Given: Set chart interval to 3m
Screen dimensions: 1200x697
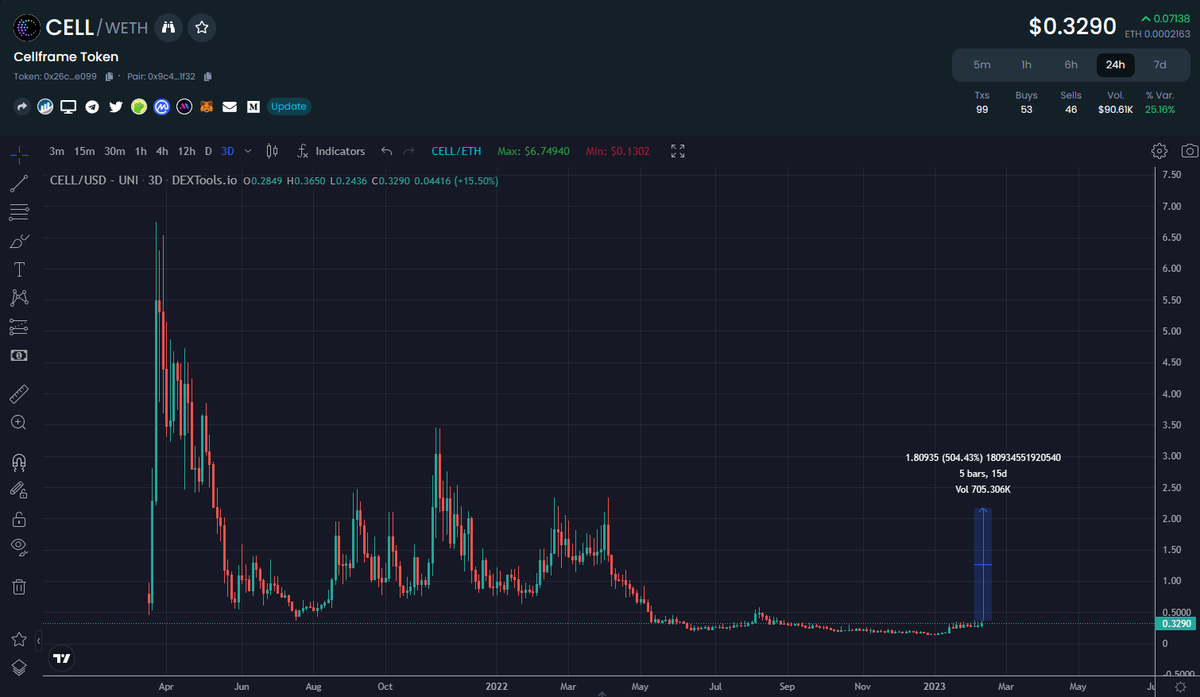Looking at the screenshot, I should point(57,151).
